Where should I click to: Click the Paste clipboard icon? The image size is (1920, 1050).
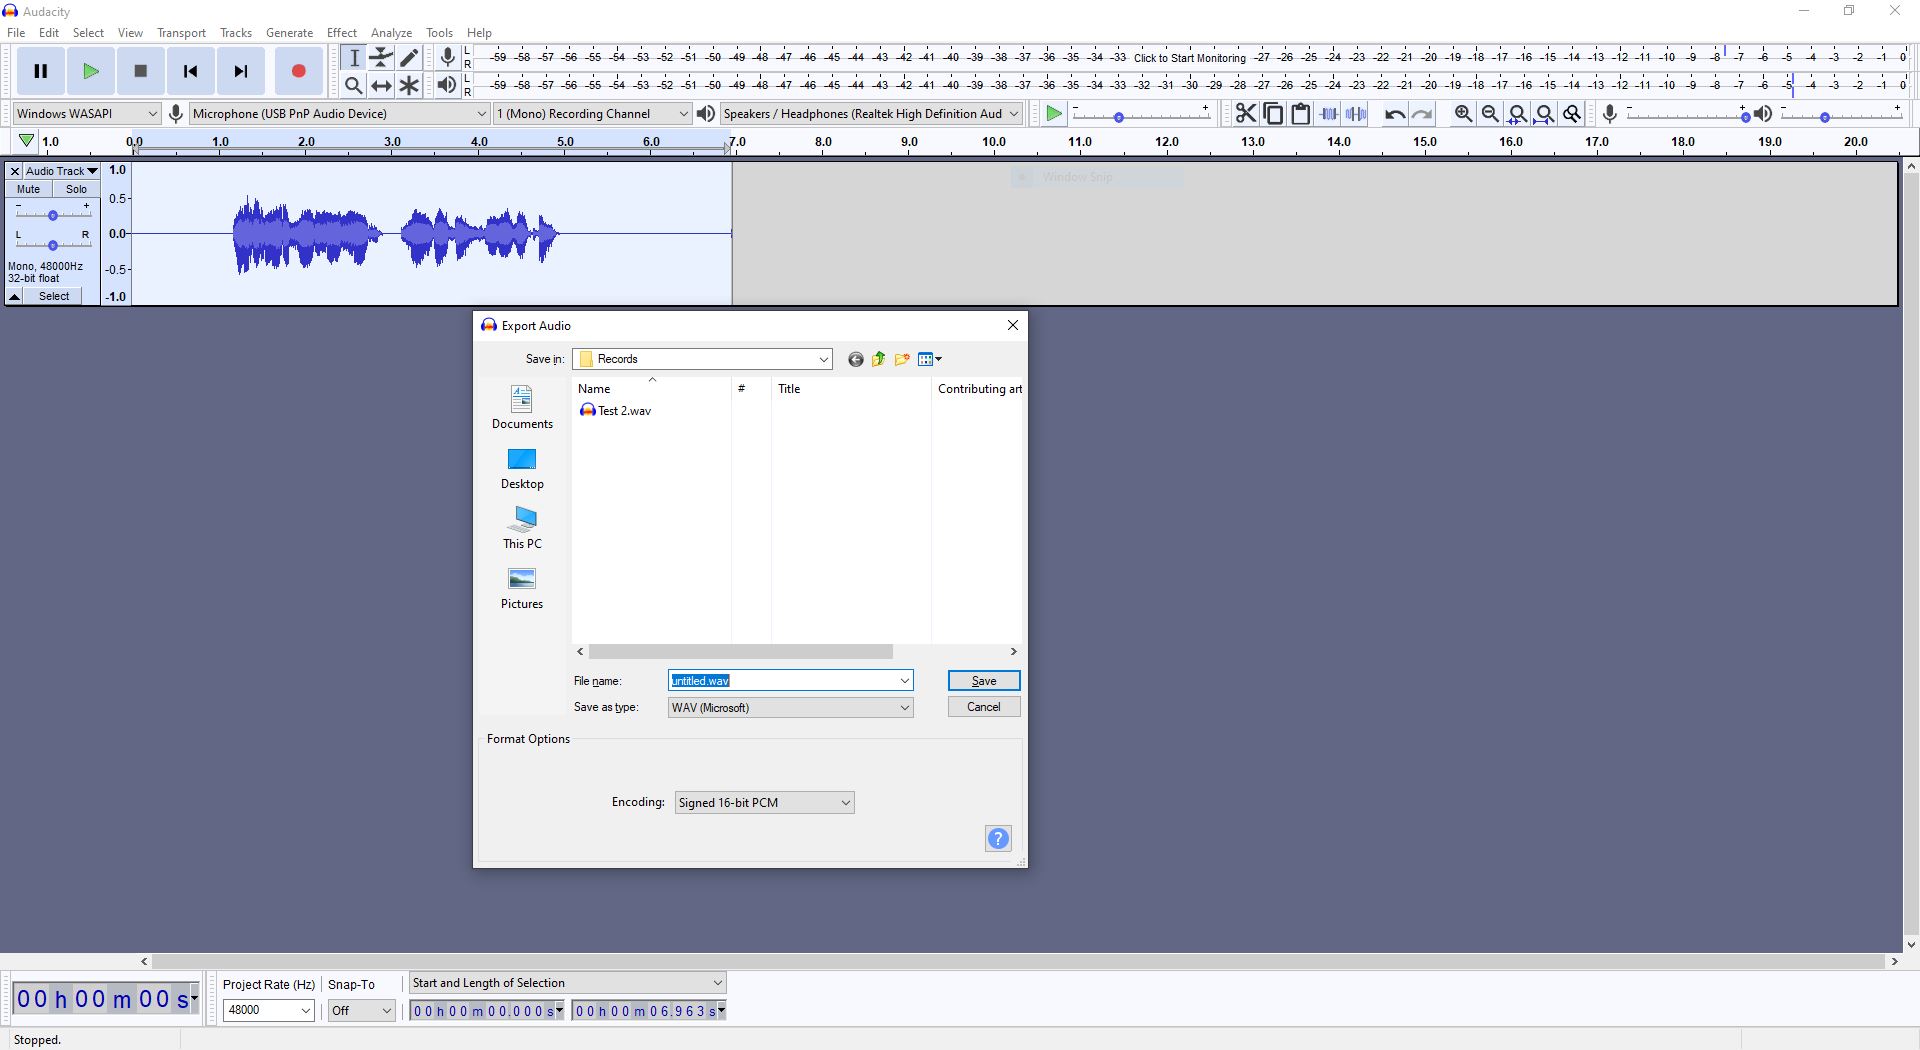click(x=1300, y=114)
